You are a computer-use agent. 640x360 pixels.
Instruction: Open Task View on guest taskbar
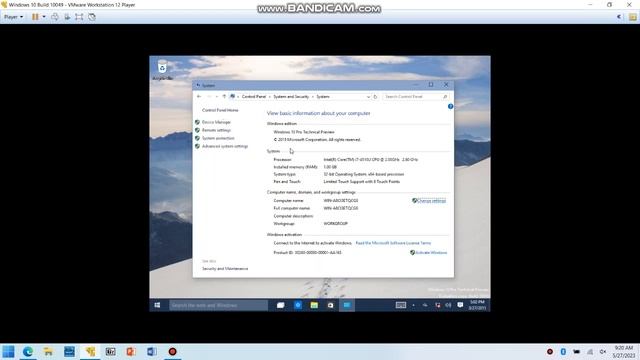click(x=280, y=305)
